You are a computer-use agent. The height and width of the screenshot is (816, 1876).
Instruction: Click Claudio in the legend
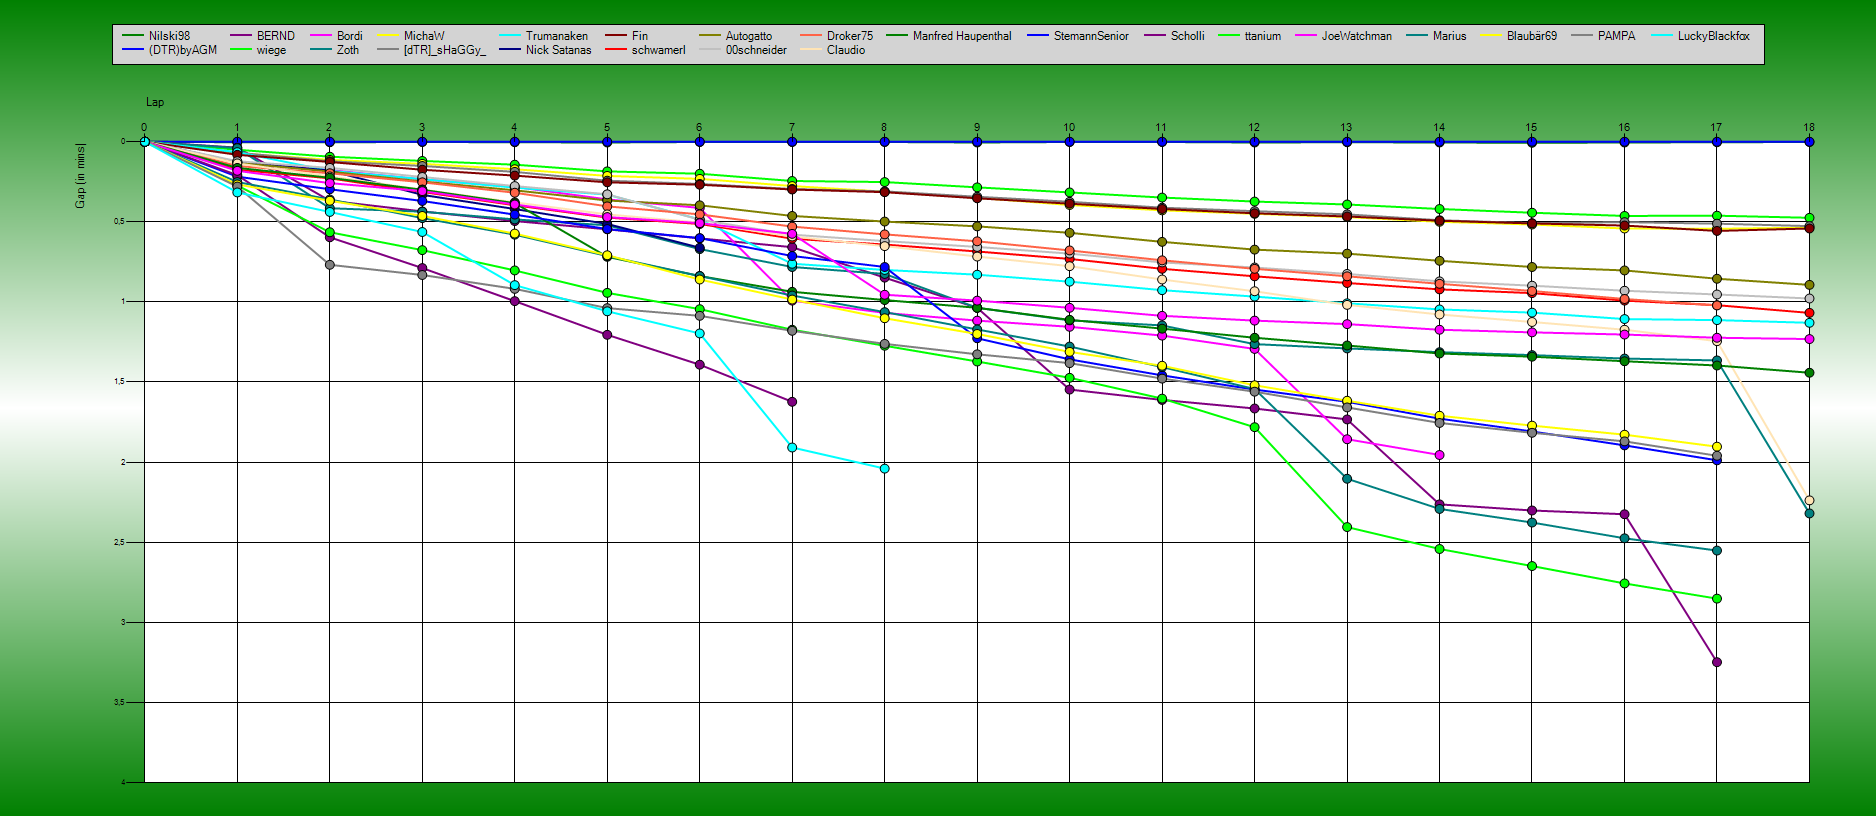click(833, 50)
